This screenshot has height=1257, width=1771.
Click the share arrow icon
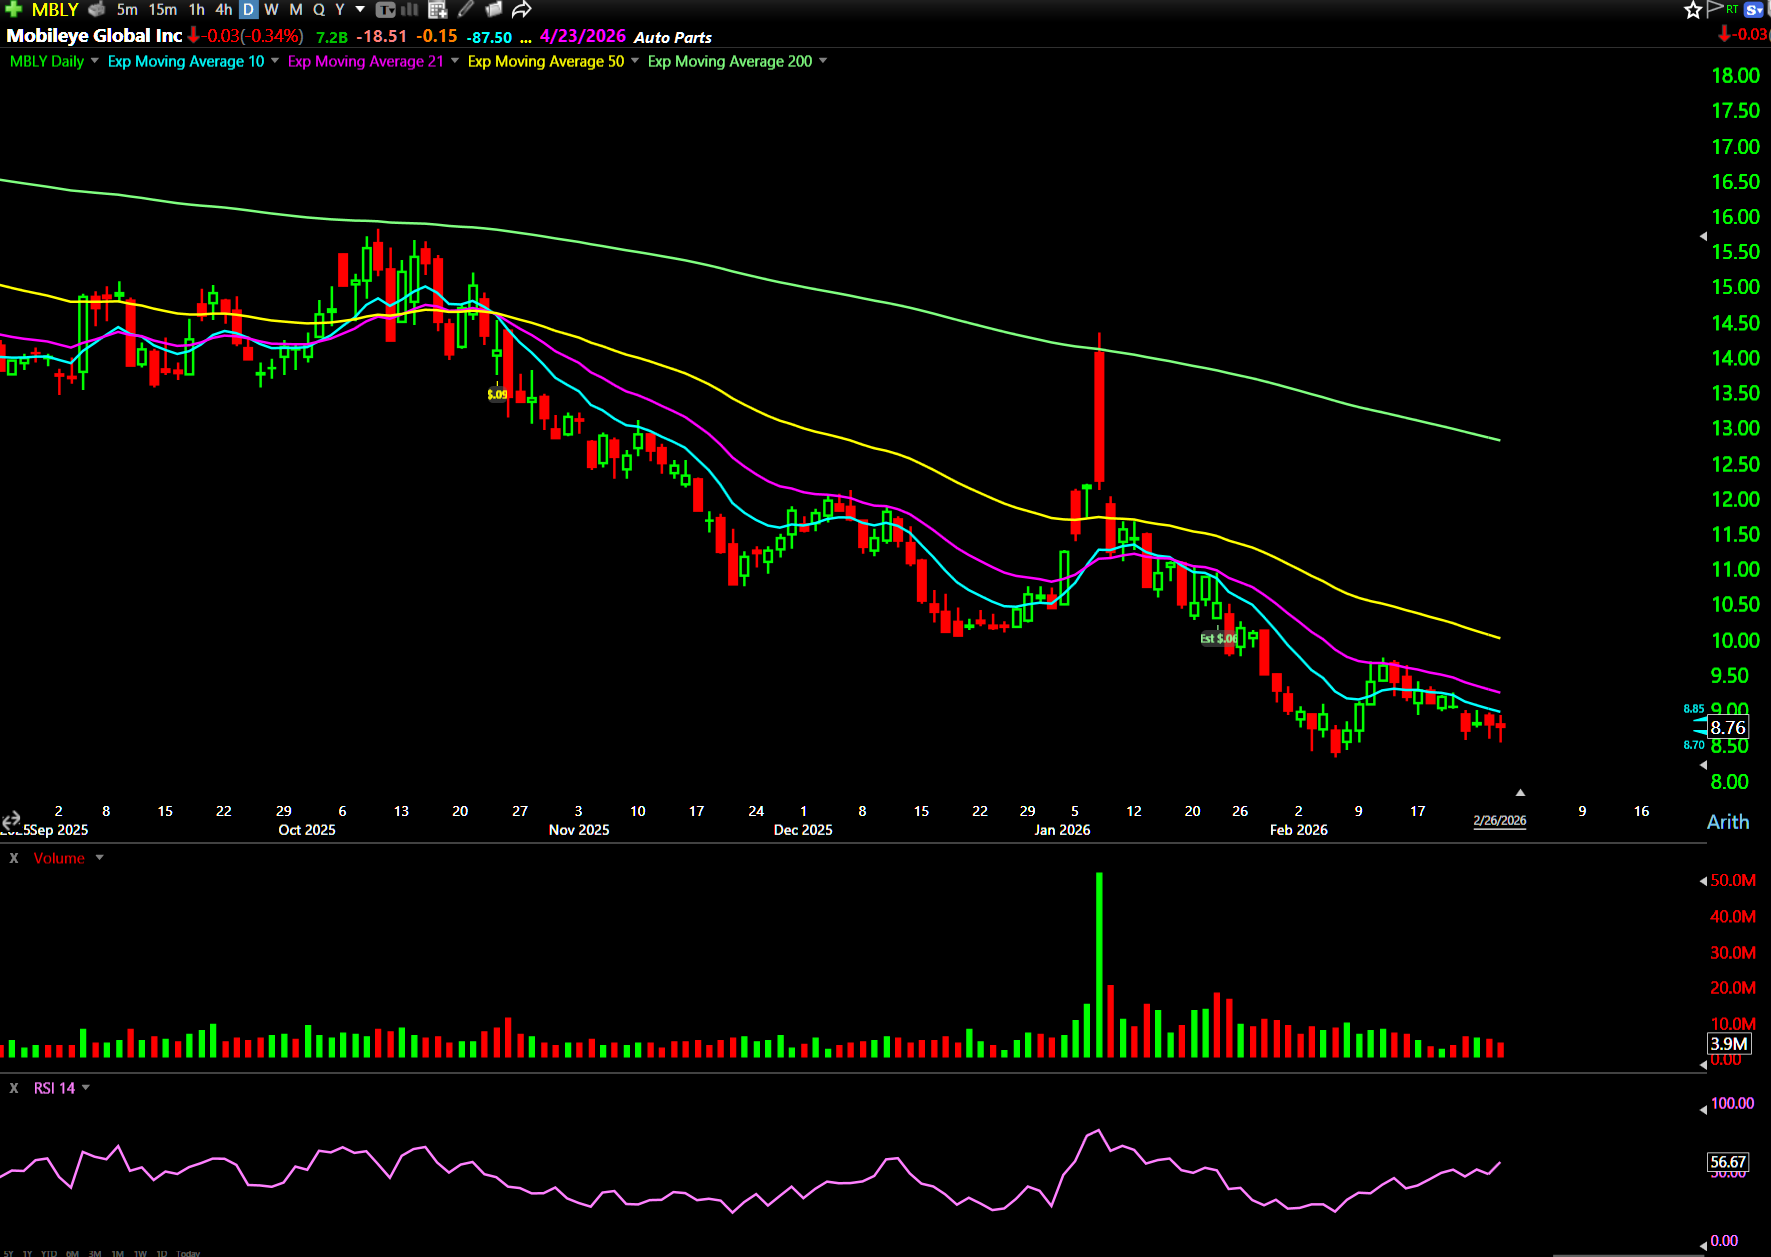pos(521,10)
